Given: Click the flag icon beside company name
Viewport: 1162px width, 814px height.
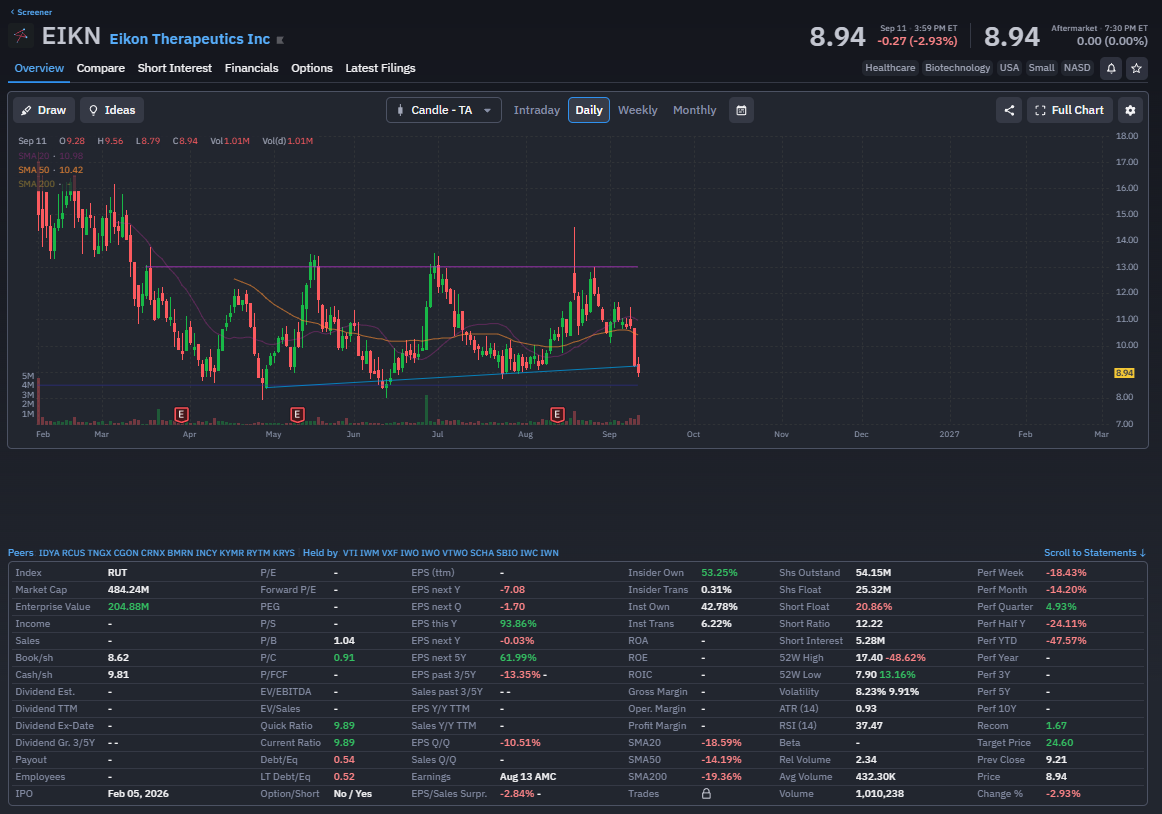Looking at the screenshot, I should [280, 40].
